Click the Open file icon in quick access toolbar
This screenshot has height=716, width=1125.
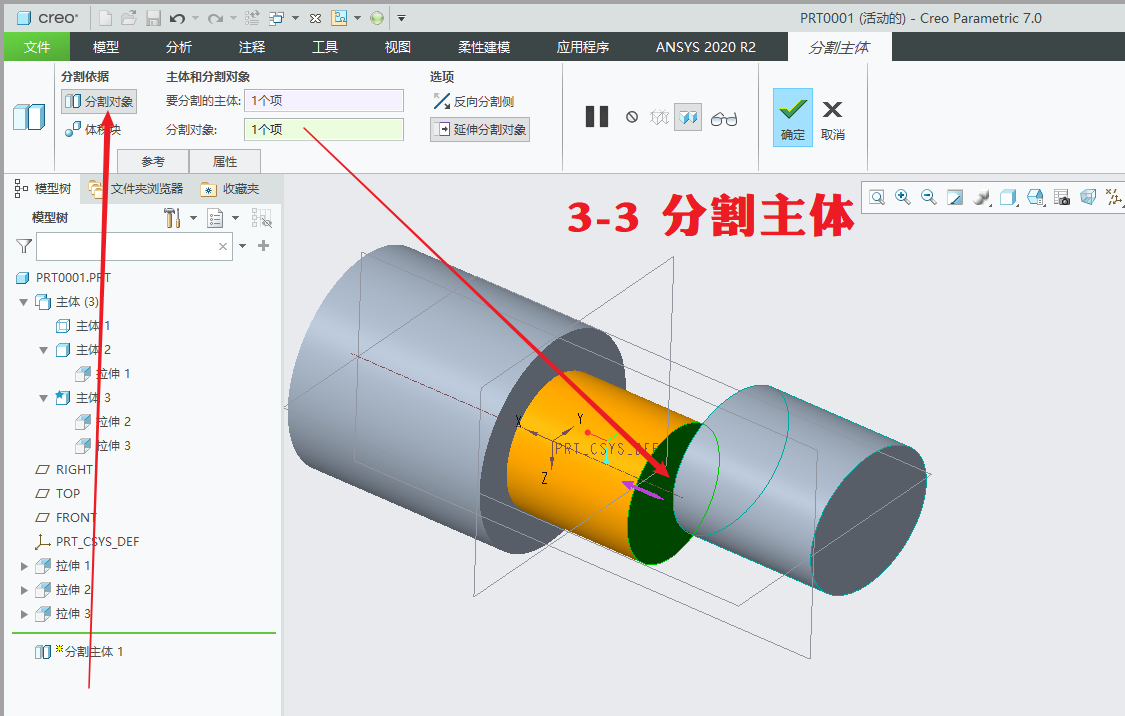pos(129,18)
